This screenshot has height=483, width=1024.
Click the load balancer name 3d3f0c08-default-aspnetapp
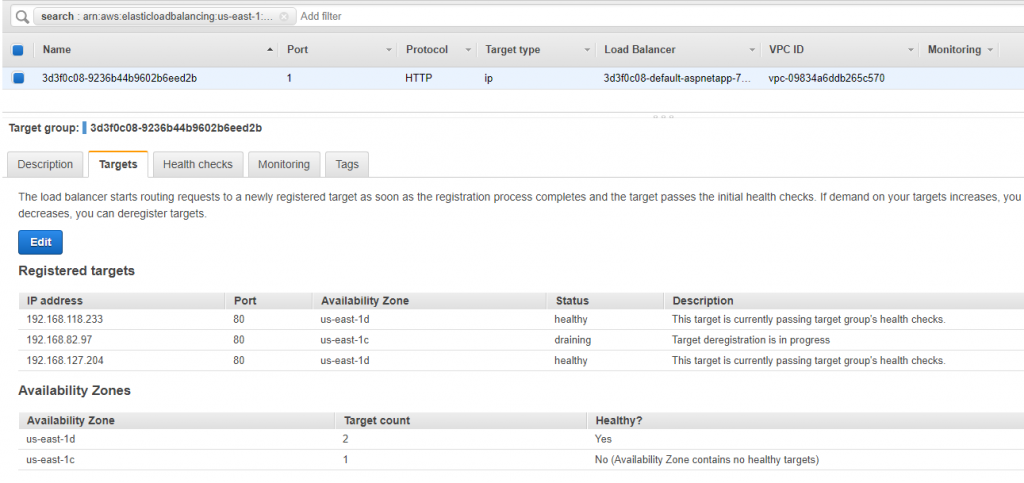click(x=677, y=78)
